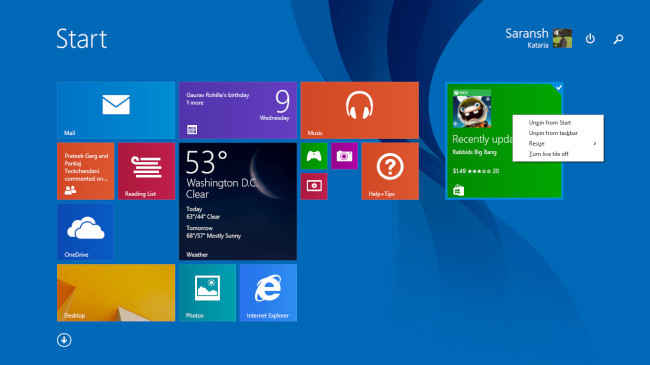This screenshot has width=650, height=365.
Task: Open the red Video tile
Action: (x=314, y=186)
